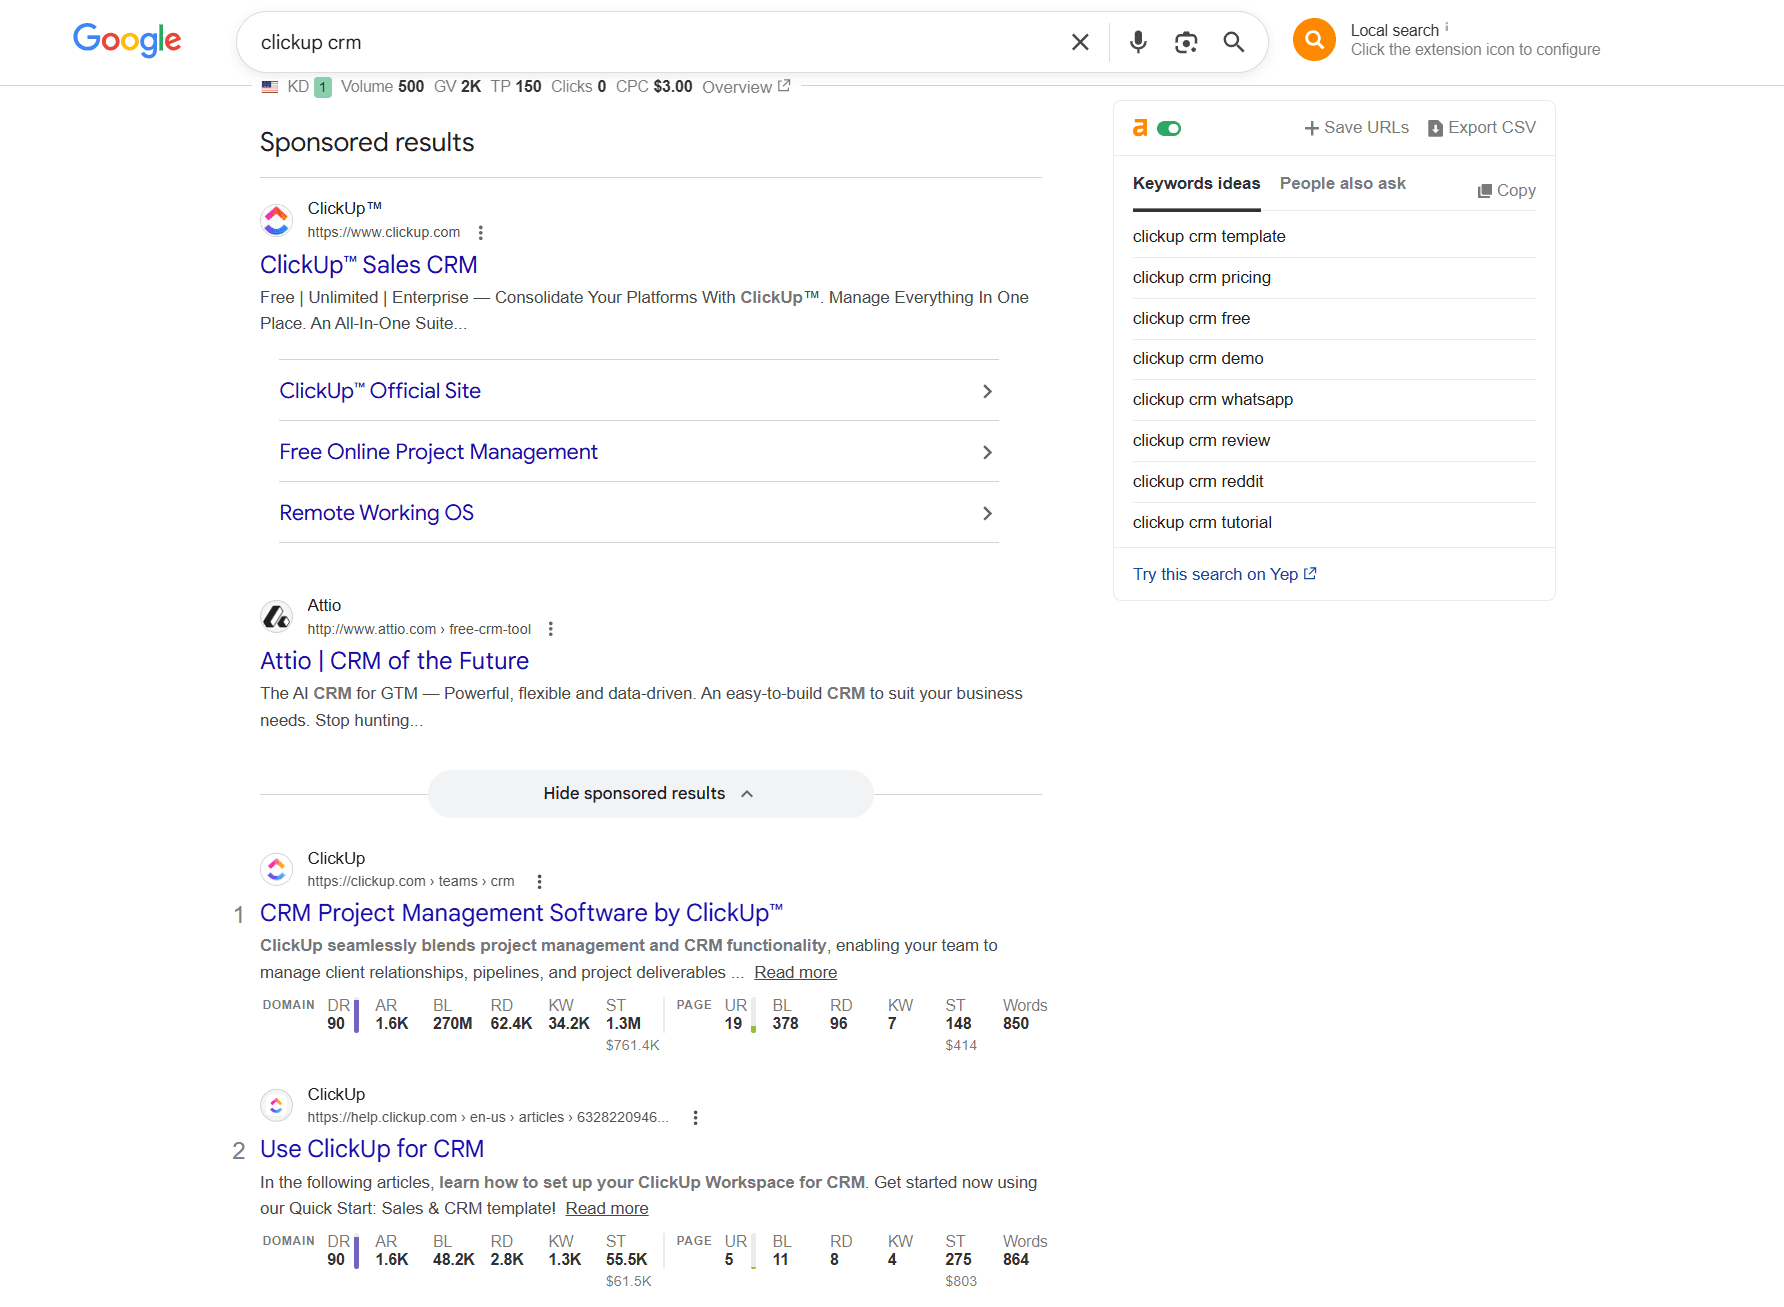The height and width of the screenshot is (1307, 1784).
Task: Open options menu for help.clickup.com result
Action: click(x=696, y=1117)
